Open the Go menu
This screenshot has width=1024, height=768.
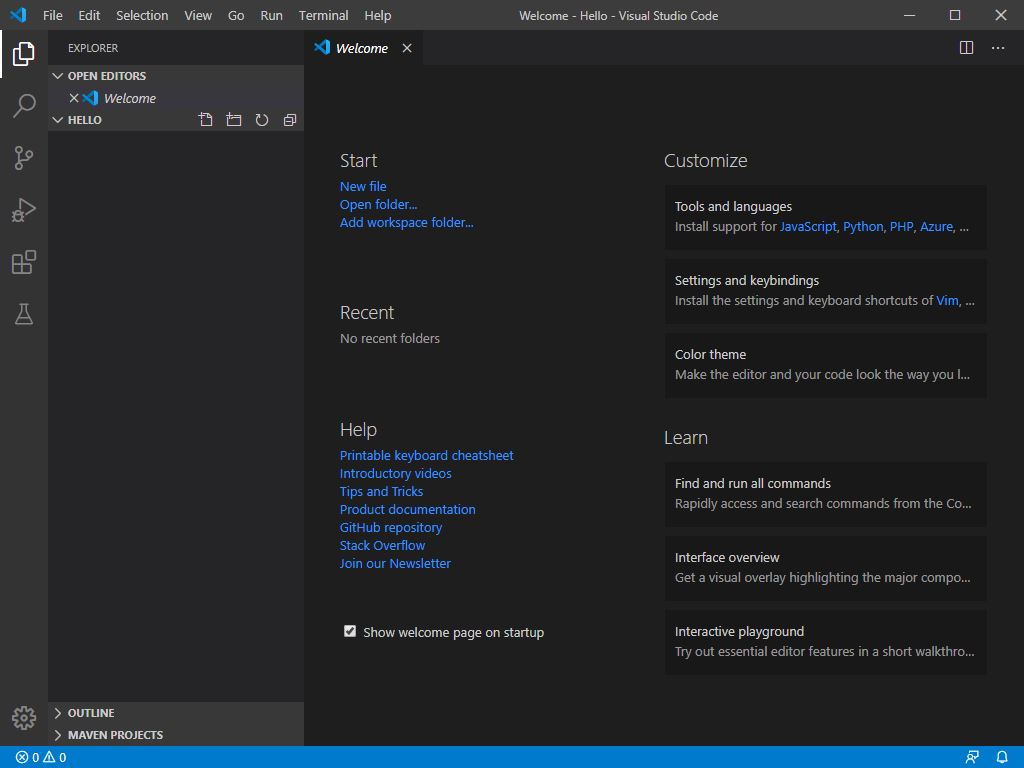tap(236, 15)
